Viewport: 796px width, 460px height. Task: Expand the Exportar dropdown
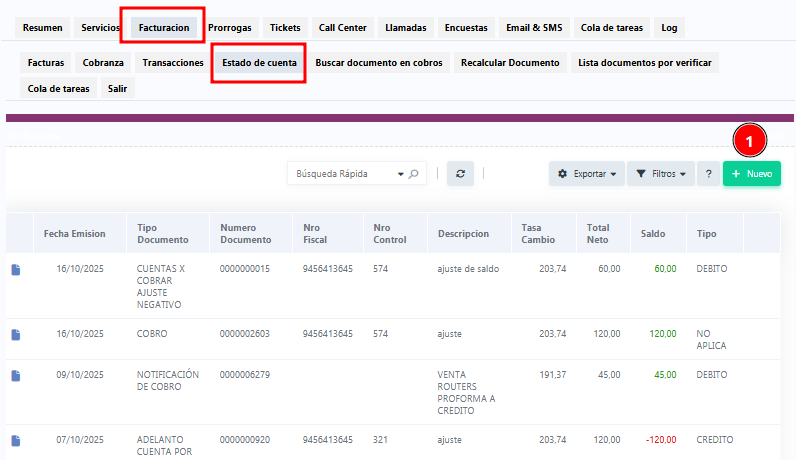pyautogui.click(x=587, y=173)
